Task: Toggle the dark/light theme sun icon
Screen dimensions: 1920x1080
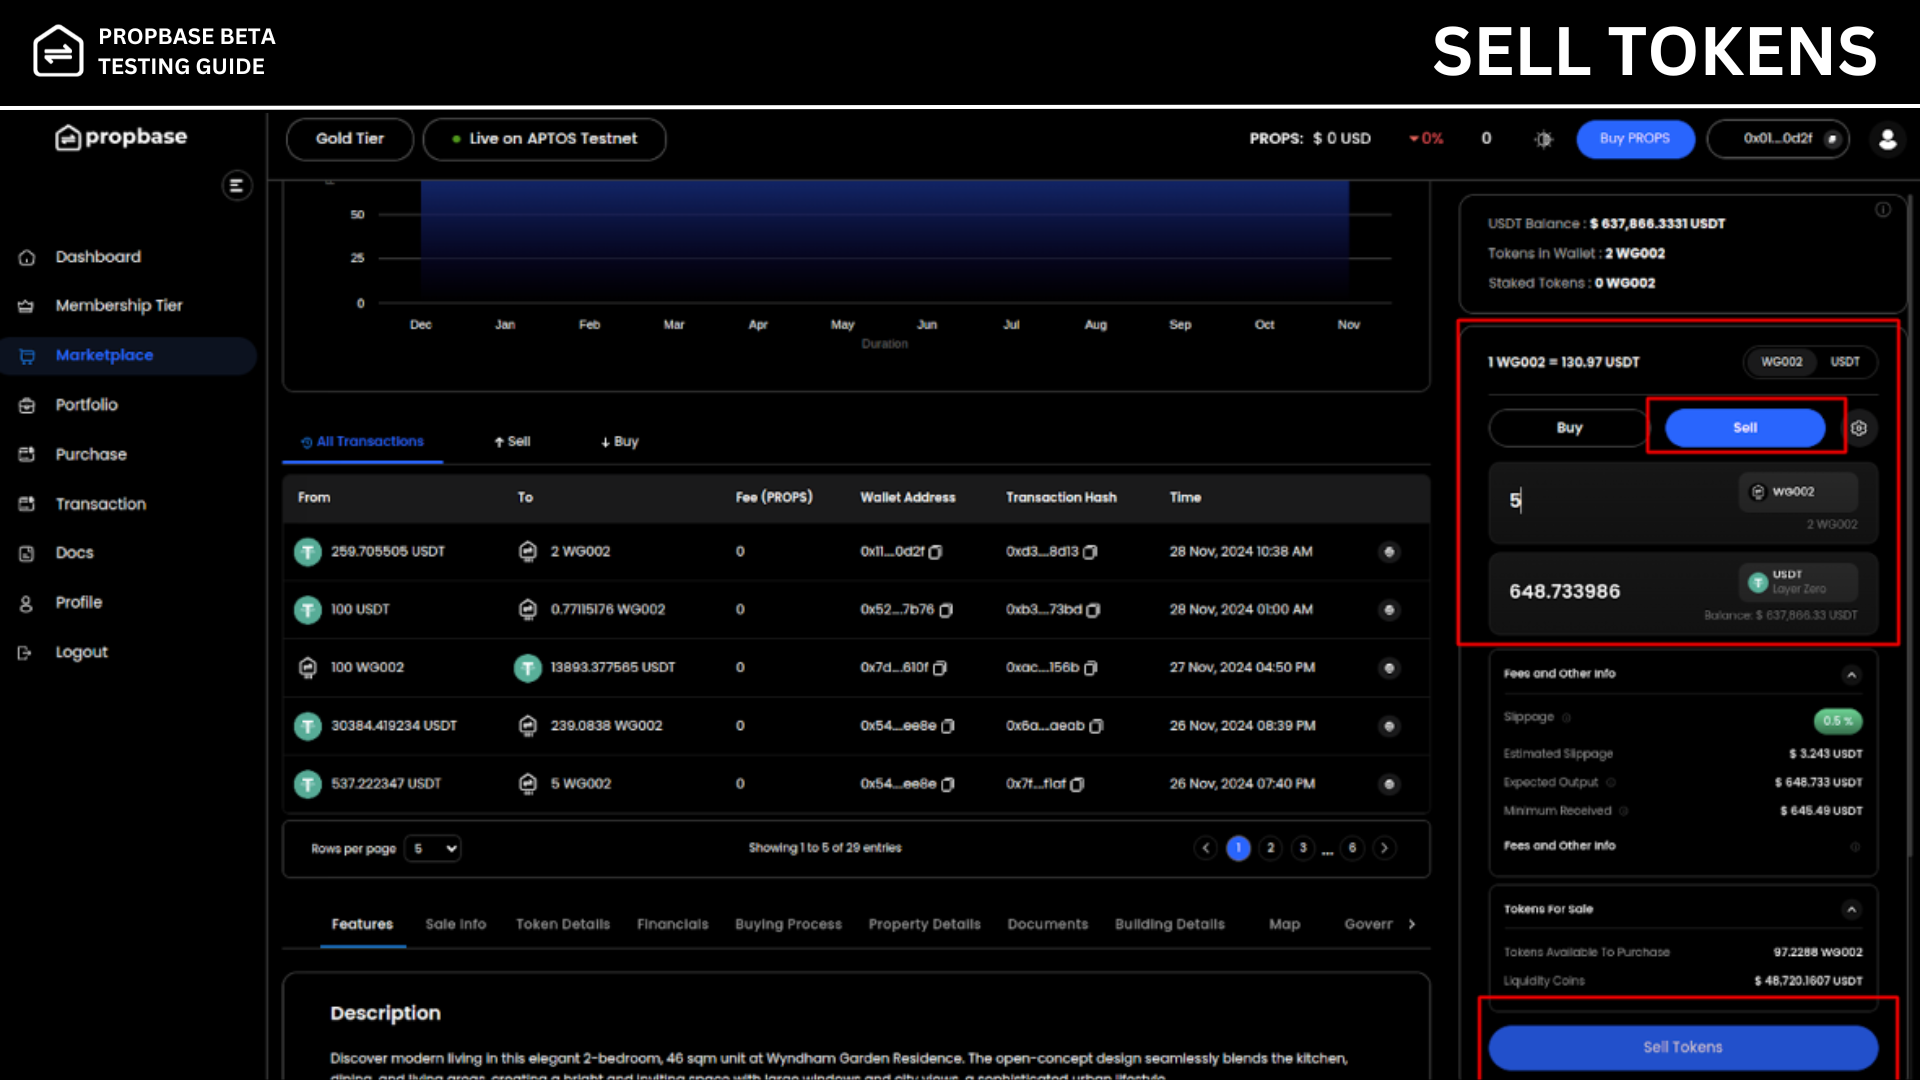Action: [x=1543, y=139]
